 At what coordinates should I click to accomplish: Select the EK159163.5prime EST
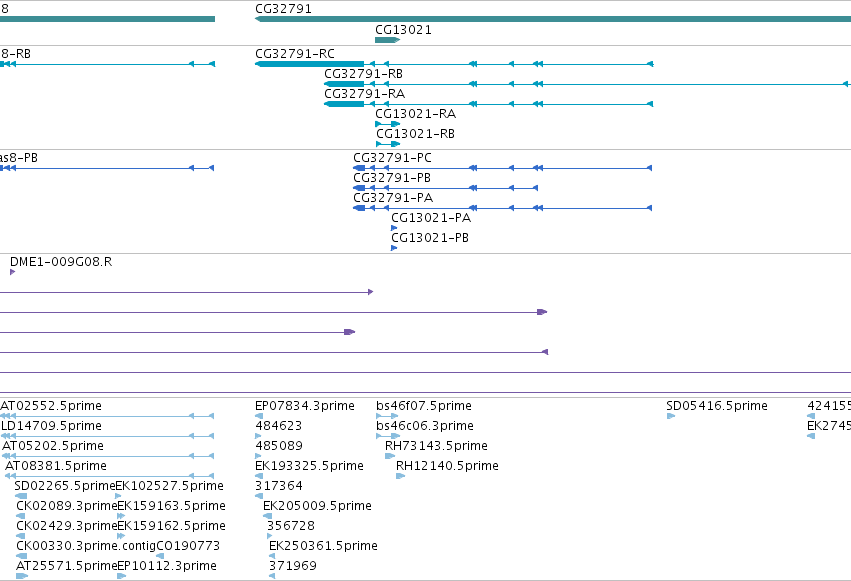click(121, 516)
